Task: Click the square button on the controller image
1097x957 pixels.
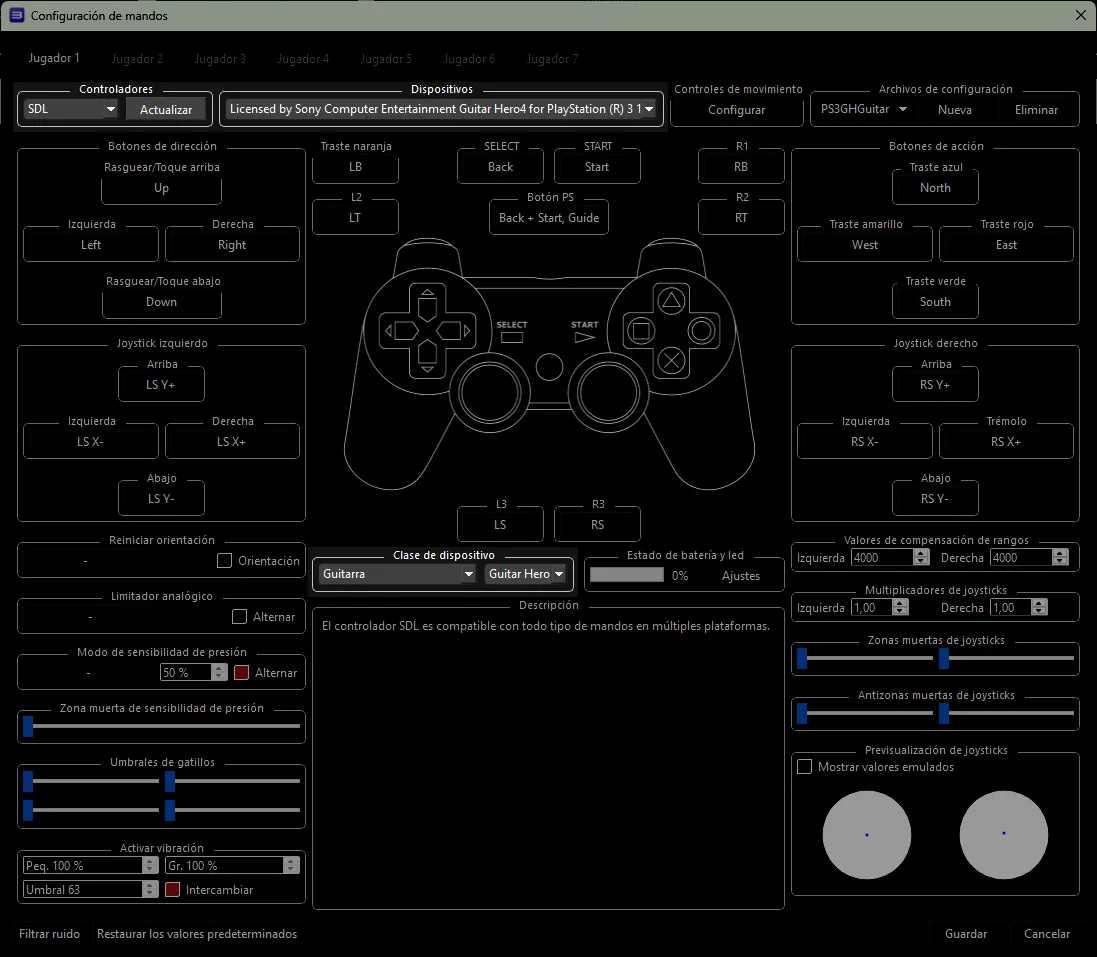Action: pyautogui.click(x=640, y=331)
